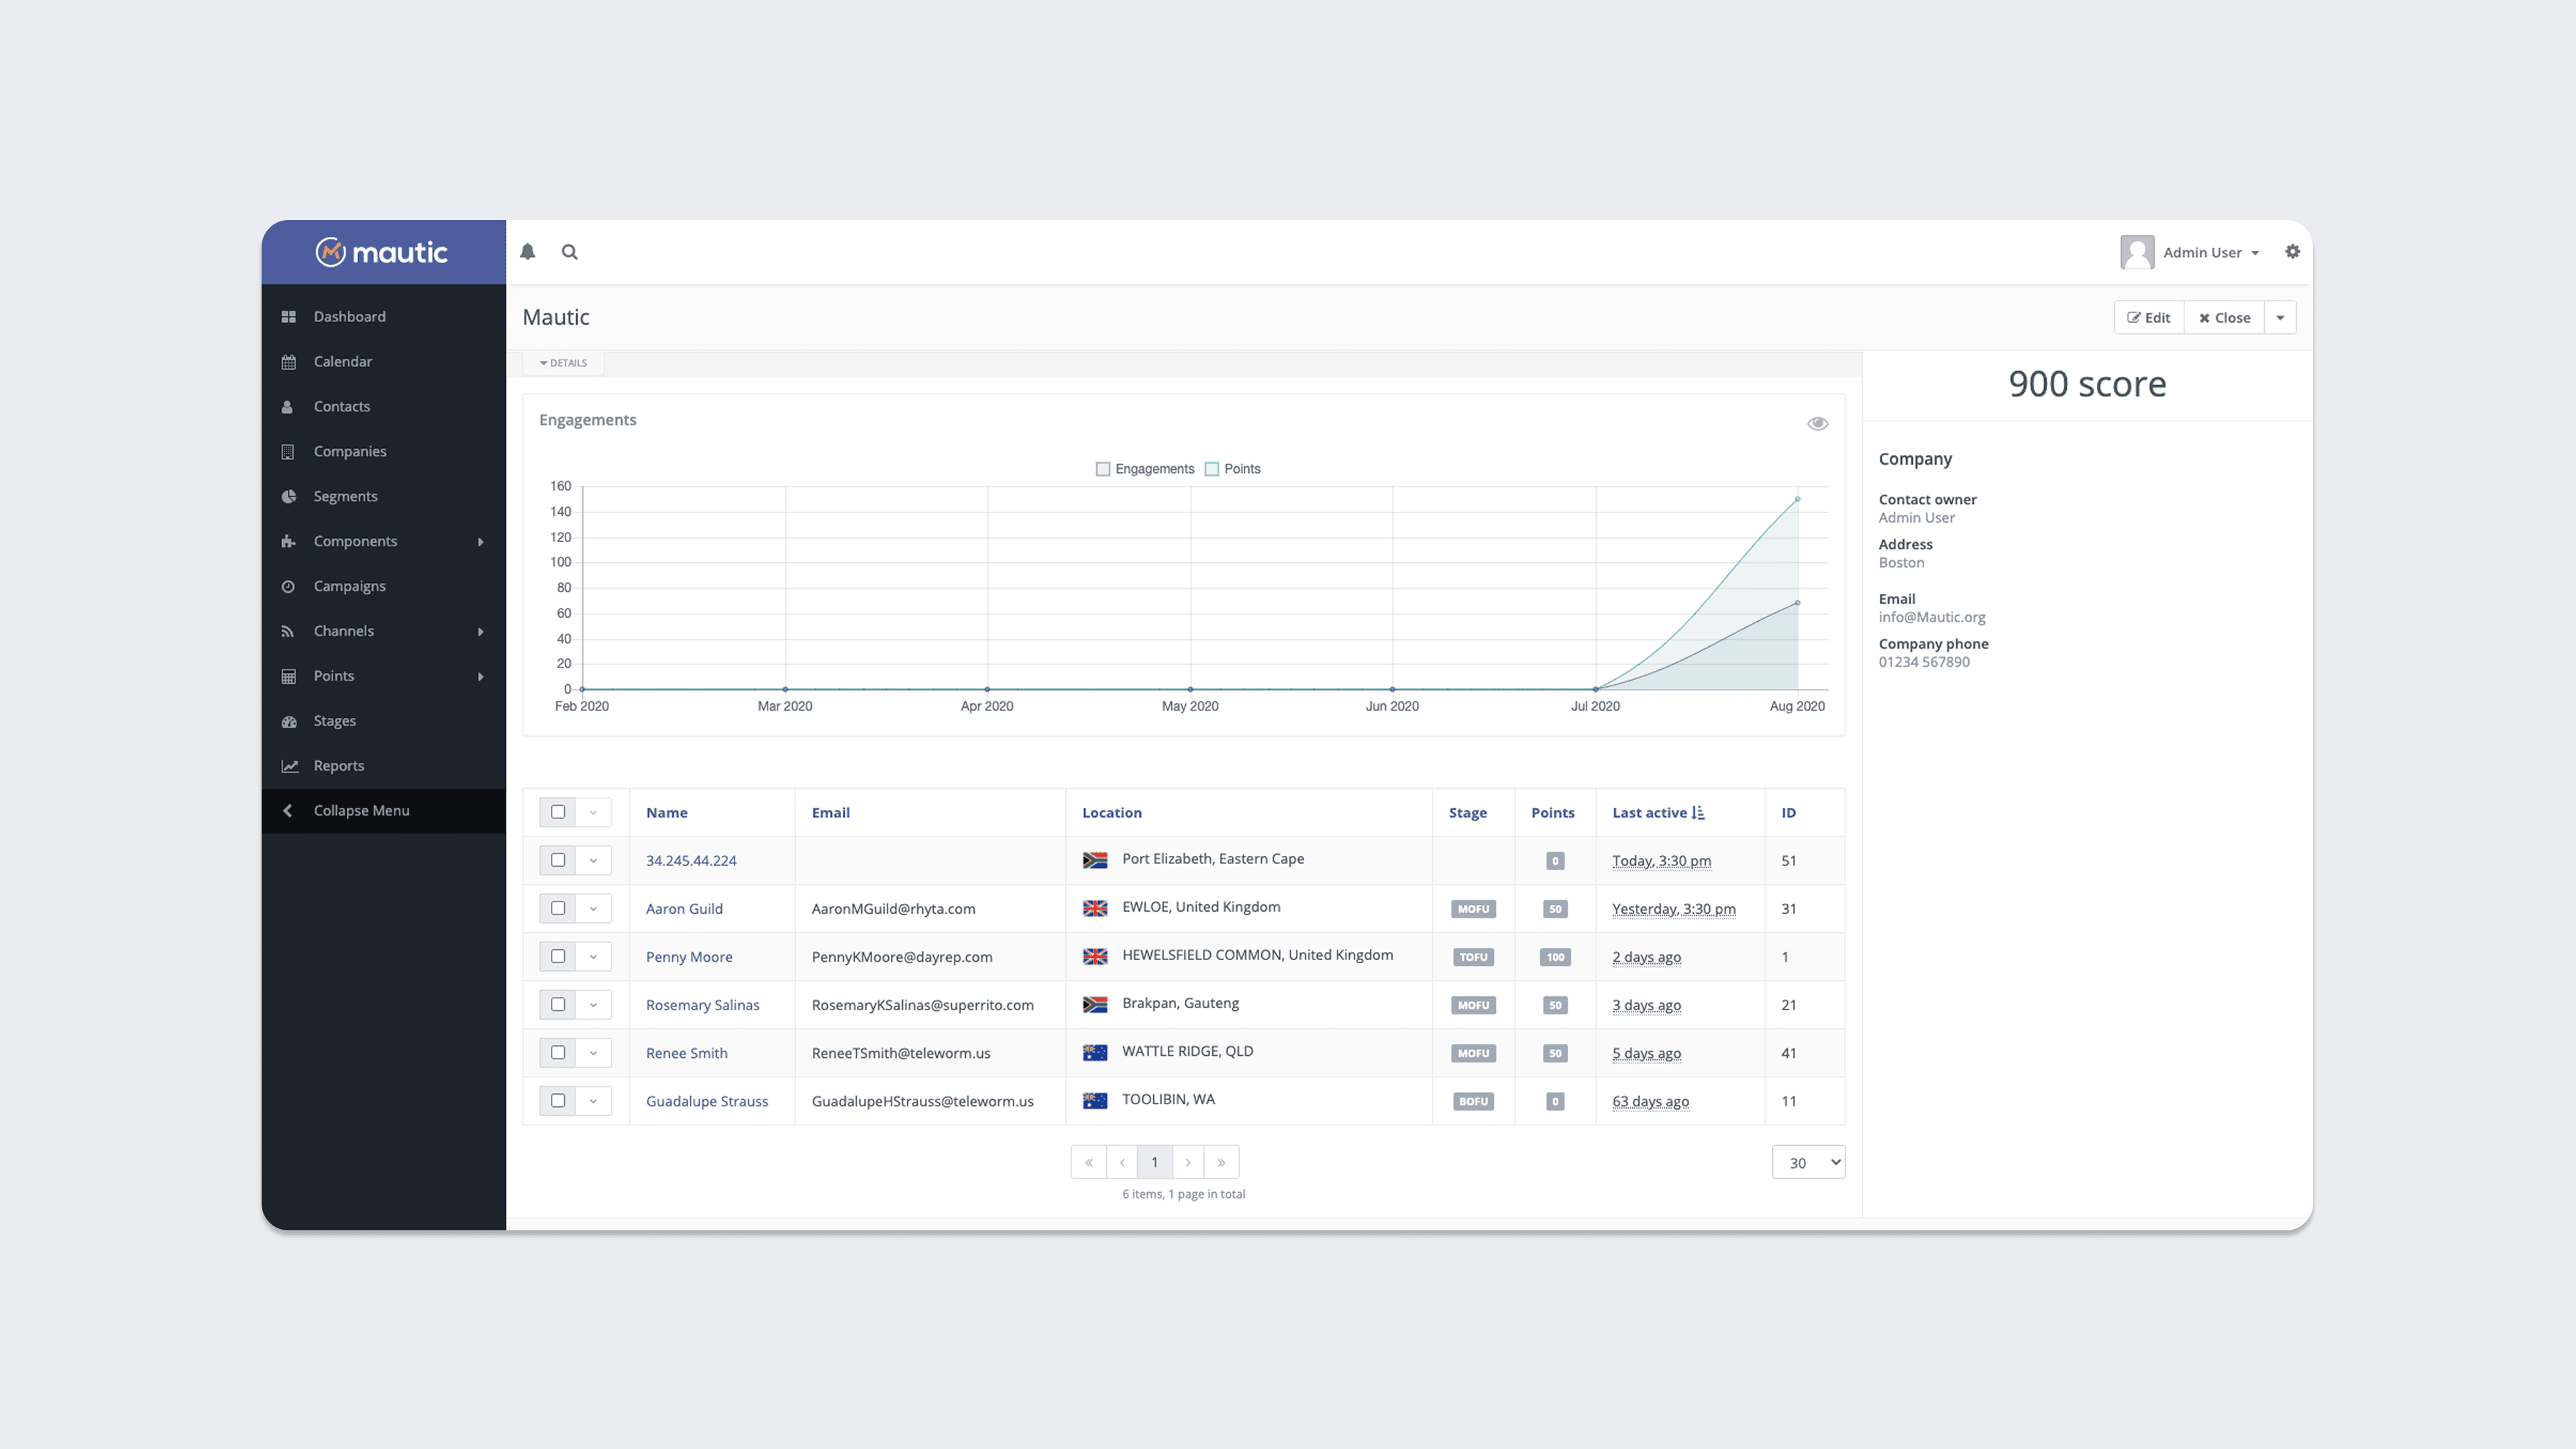Viewport: 2576px width, 1449px height.
Task: Click the Reports line chart icon
Action: point(289,766)
